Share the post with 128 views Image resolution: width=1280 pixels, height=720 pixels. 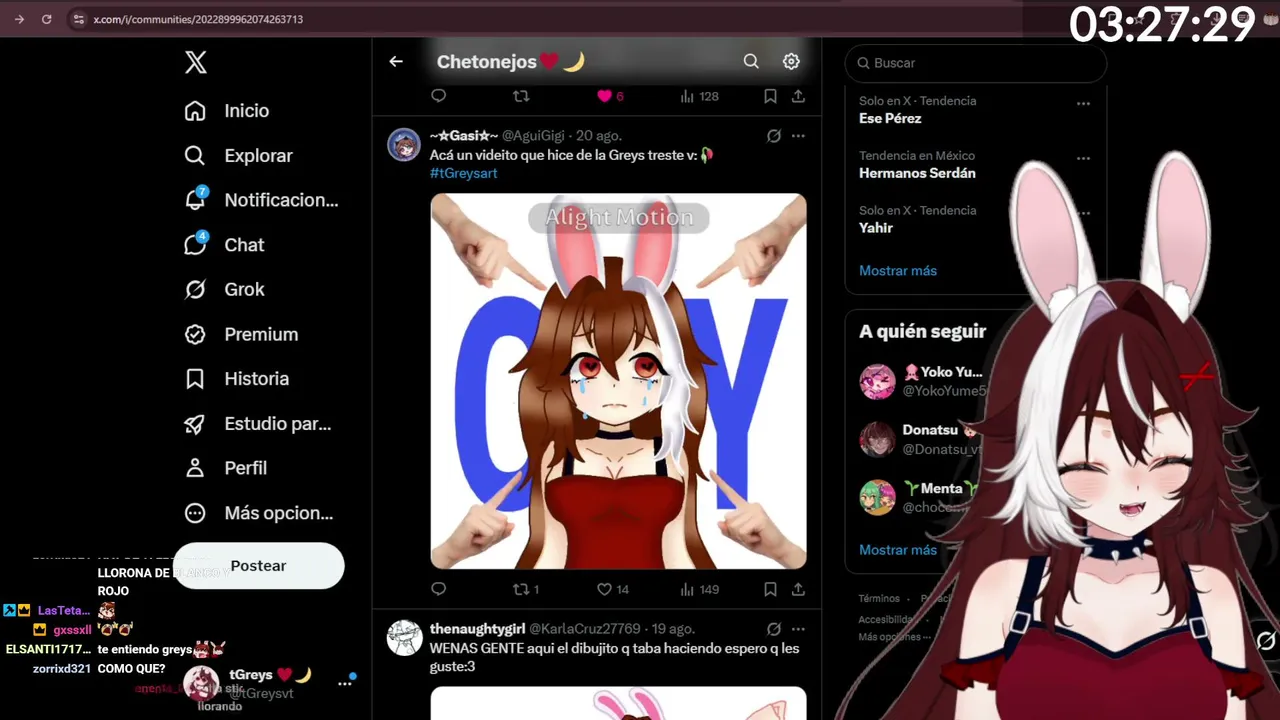tap(798, 96)
